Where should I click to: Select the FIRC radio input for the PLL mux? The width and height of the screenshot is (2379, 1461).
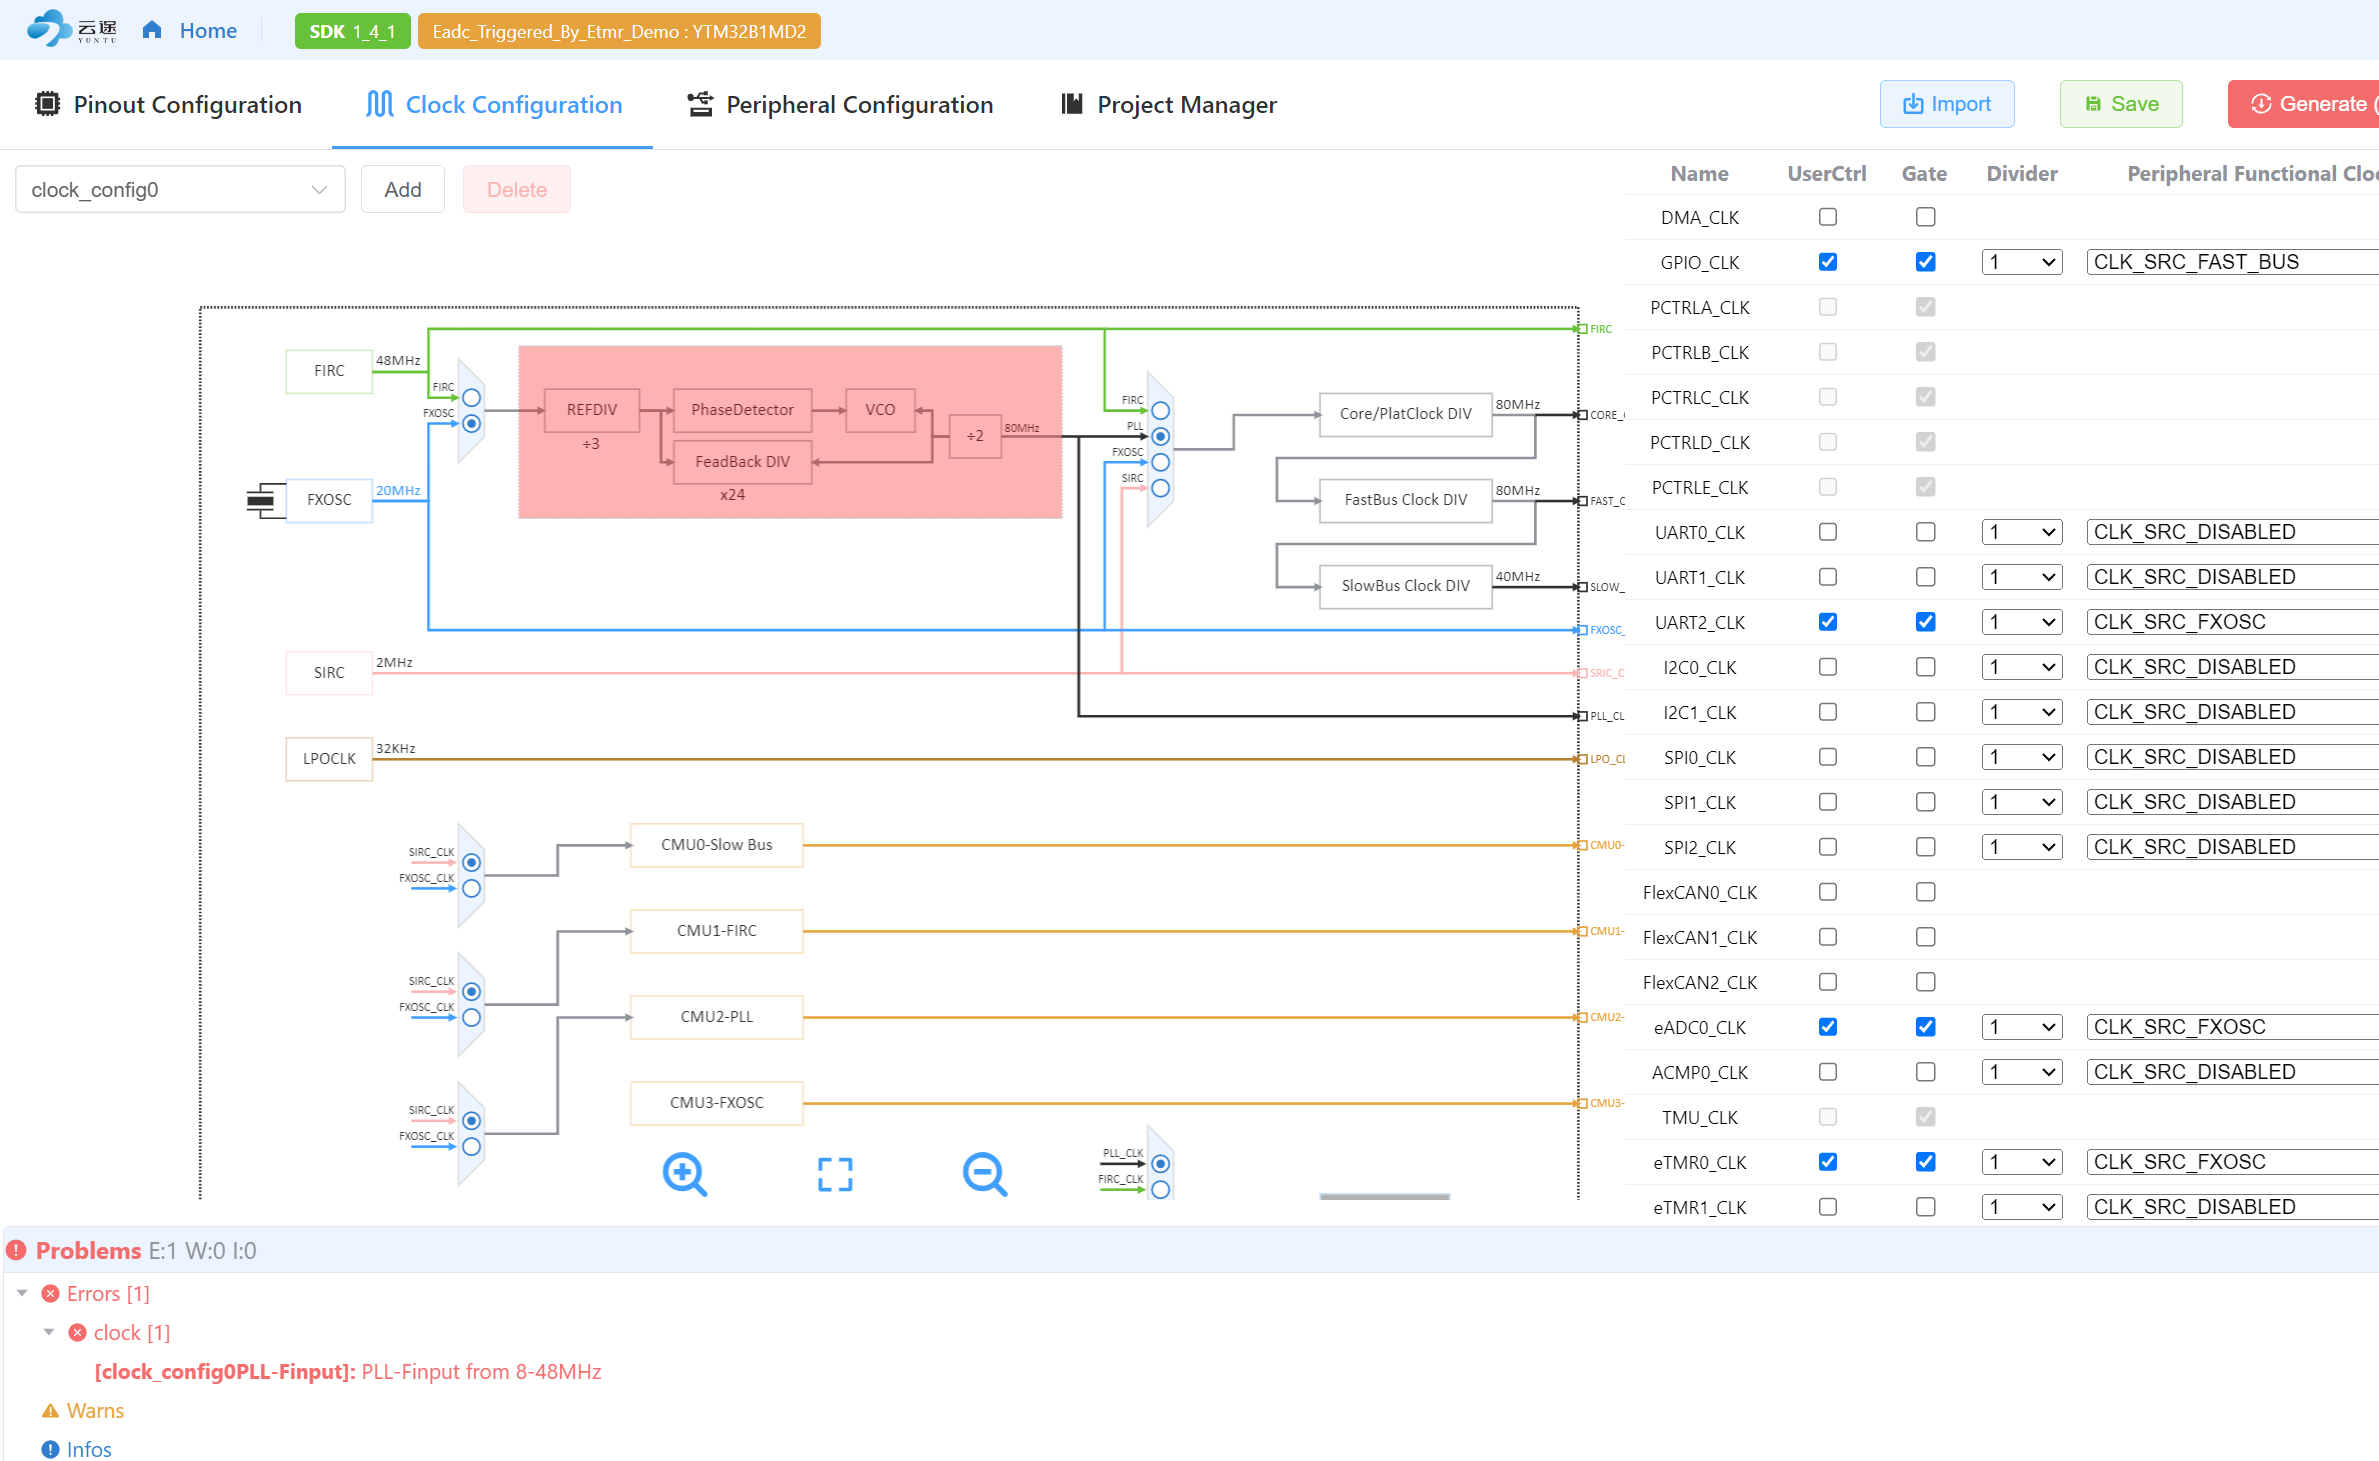point(472,398)
